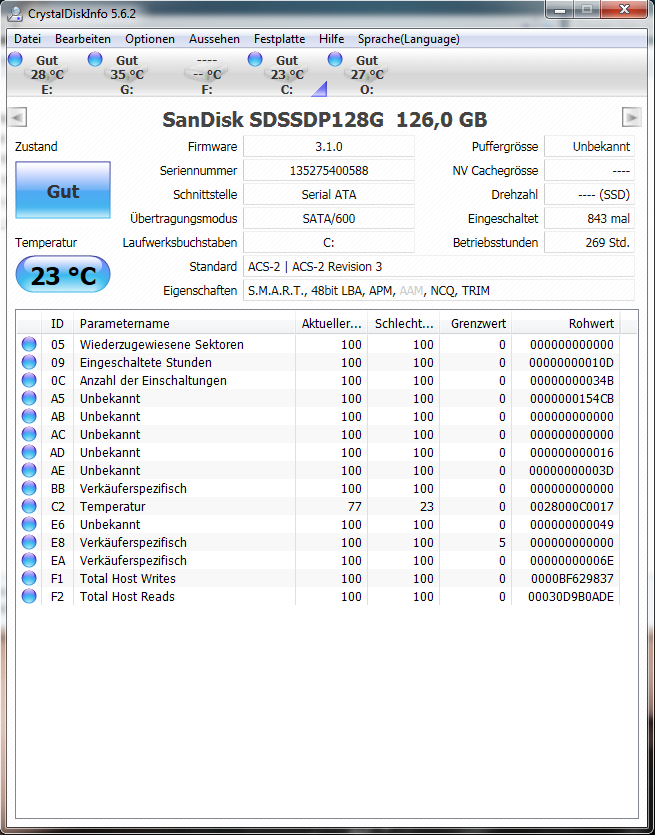Open the Festplatte menu
655x835 pixels.
tap(280, 39)
